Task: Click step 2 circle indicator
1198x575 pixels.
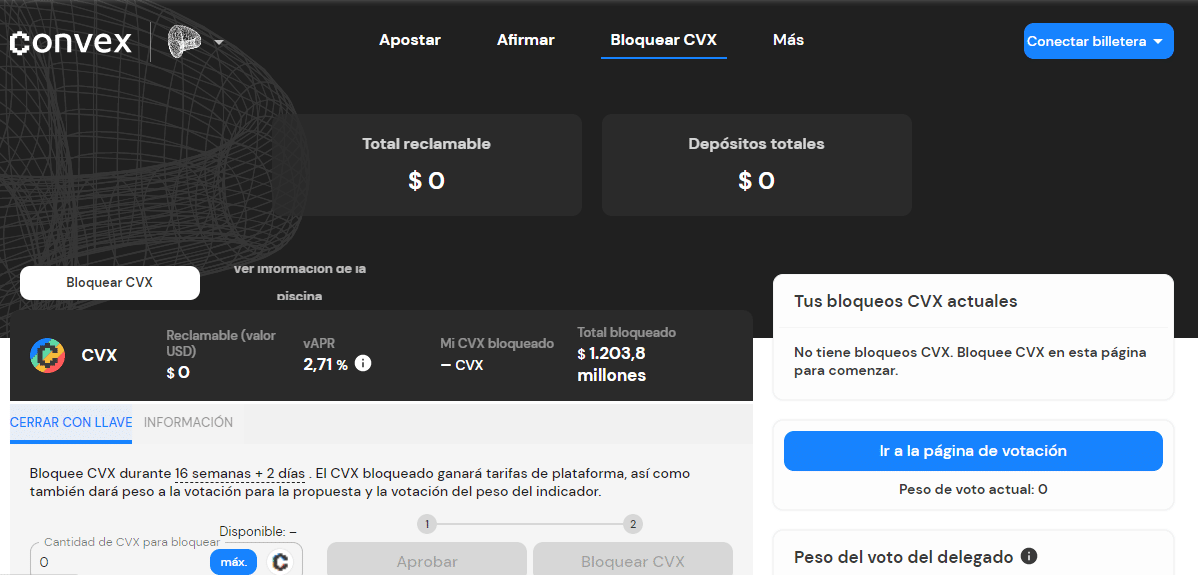Action: click(x=632, y=524)
